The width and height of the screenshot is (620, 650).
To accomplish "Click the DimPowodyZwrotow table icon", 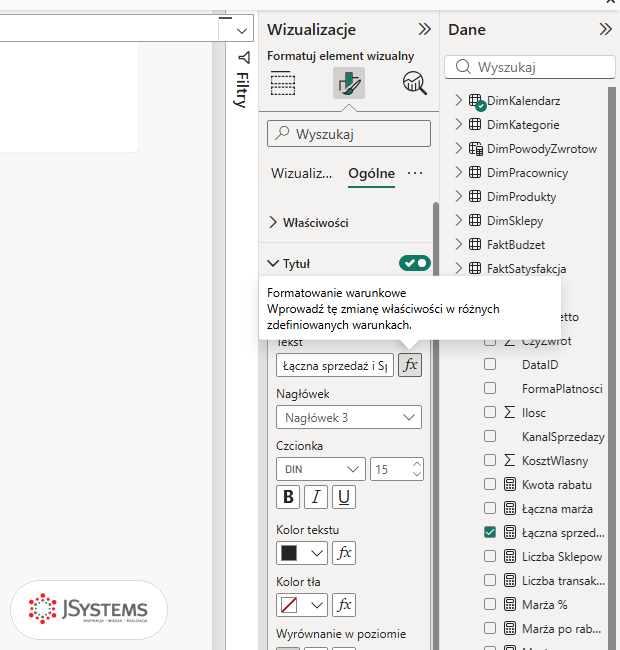I will (x=475, y=148).
